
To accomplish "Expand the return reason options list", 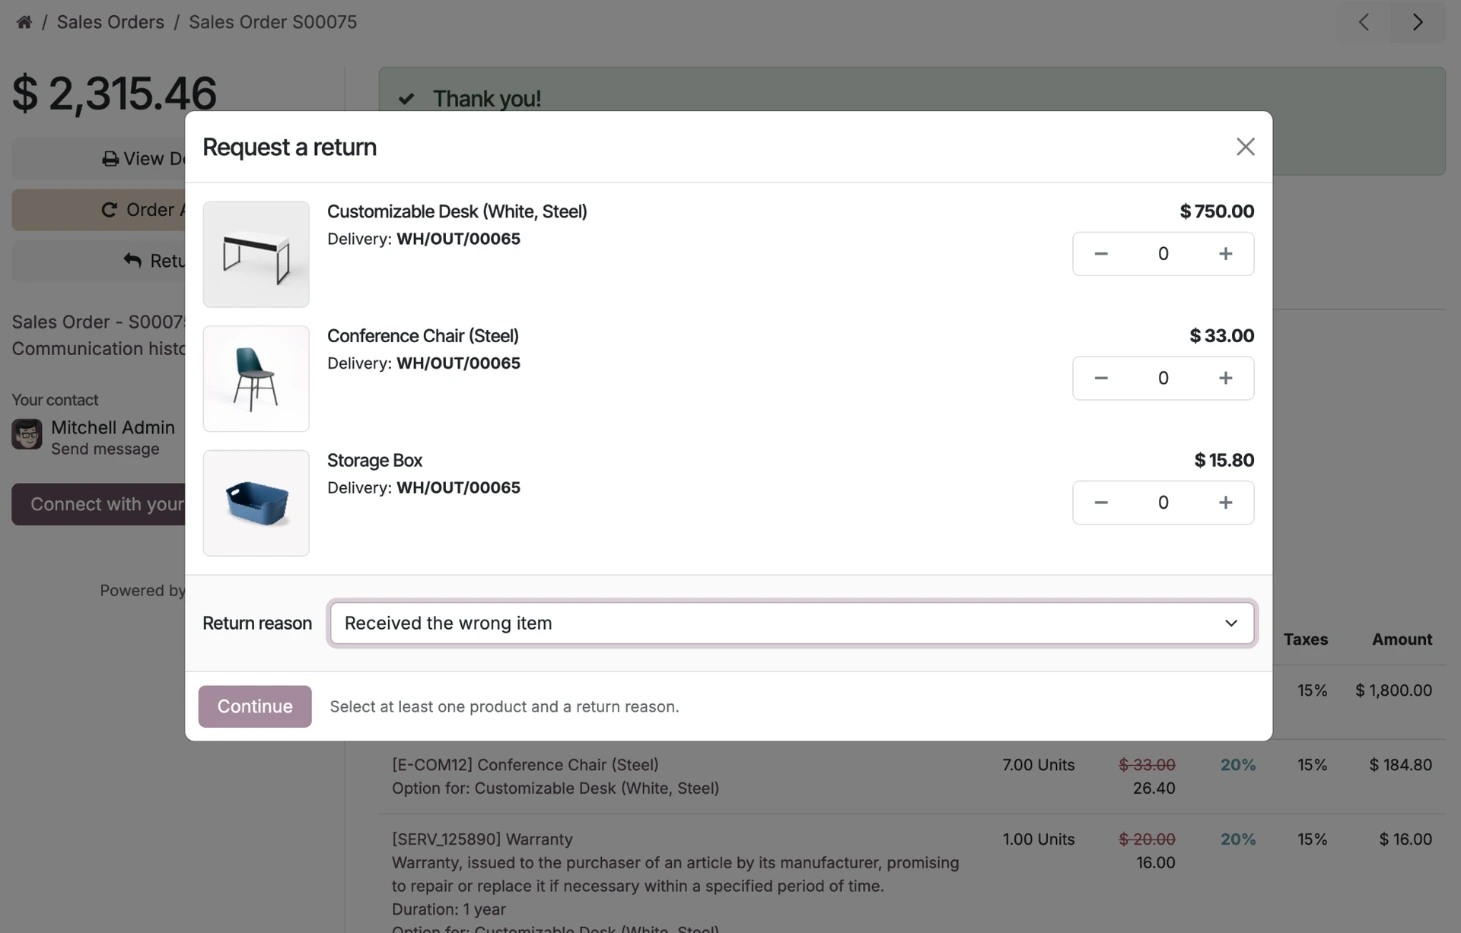I will tap(1230, 622).
